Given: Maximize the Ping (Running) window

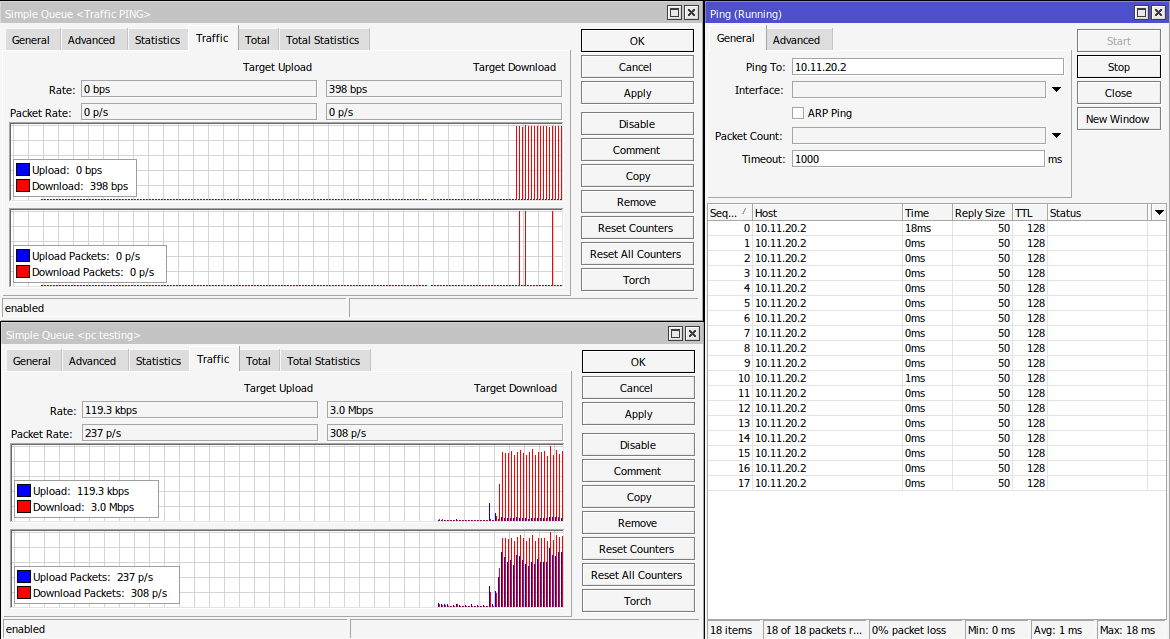Looking at the screenshot, I should pos(1142,13).
